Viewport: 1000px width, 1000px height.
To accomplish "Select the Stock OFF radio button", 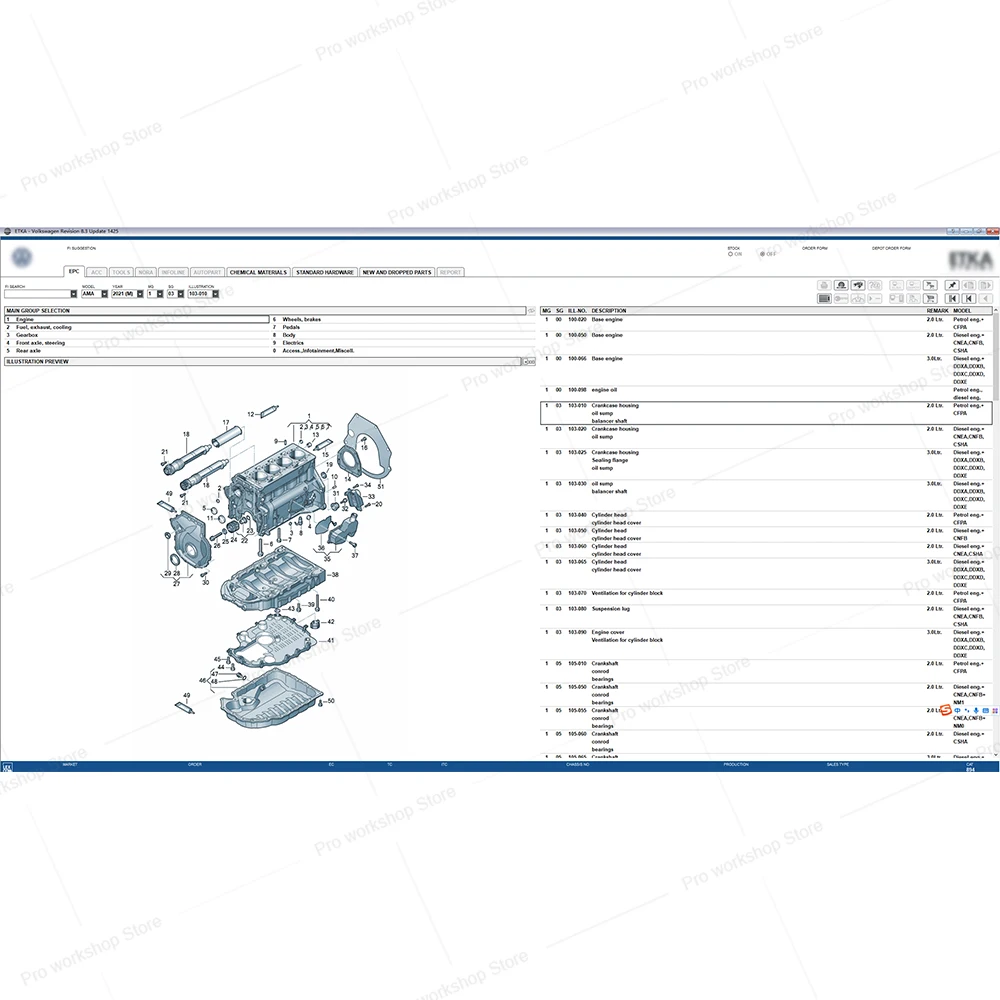I will click(763, 254).
